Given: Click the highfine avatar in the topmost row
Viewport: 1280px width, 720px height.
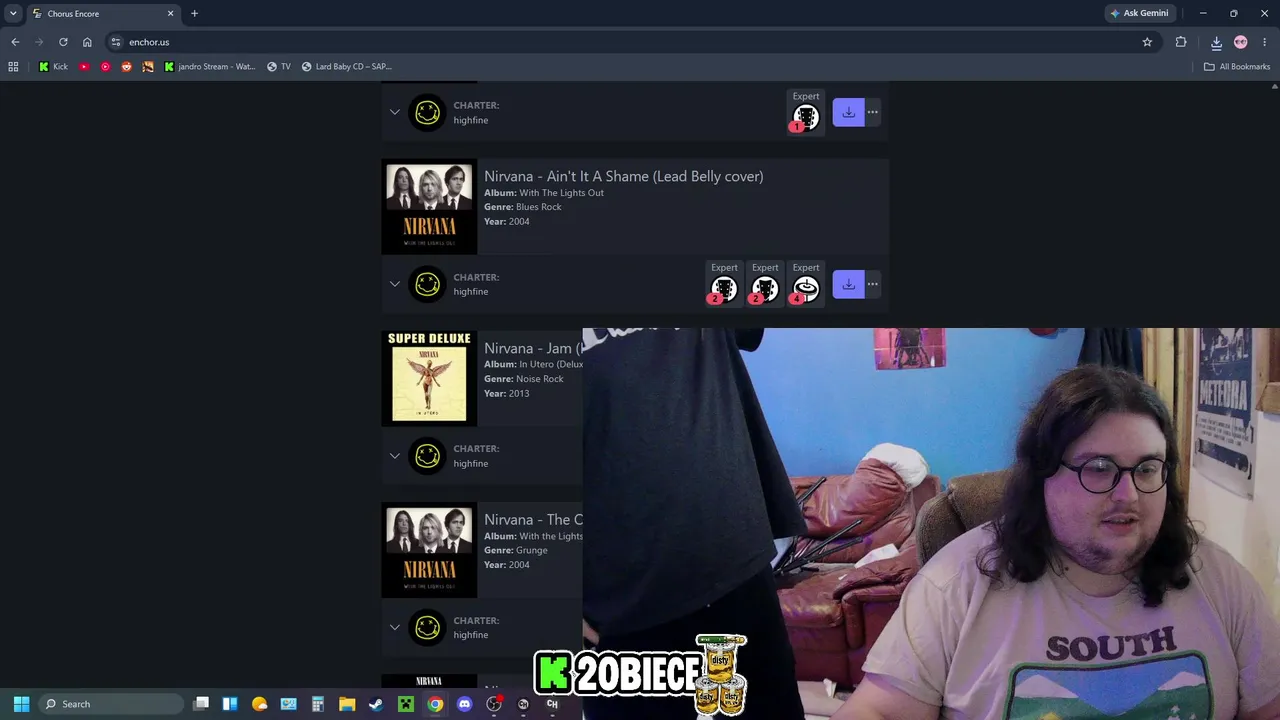Looking at the screenshot, I should click(x=428, y=112).
